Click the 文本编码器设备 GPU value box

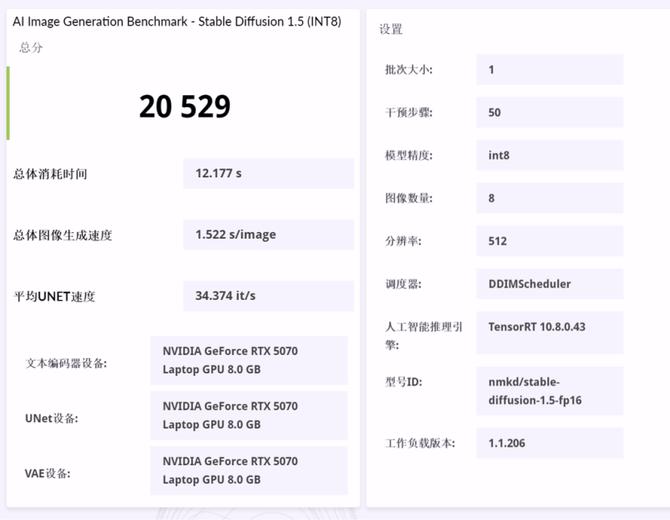pyautogui.click(x=248, y=361)
